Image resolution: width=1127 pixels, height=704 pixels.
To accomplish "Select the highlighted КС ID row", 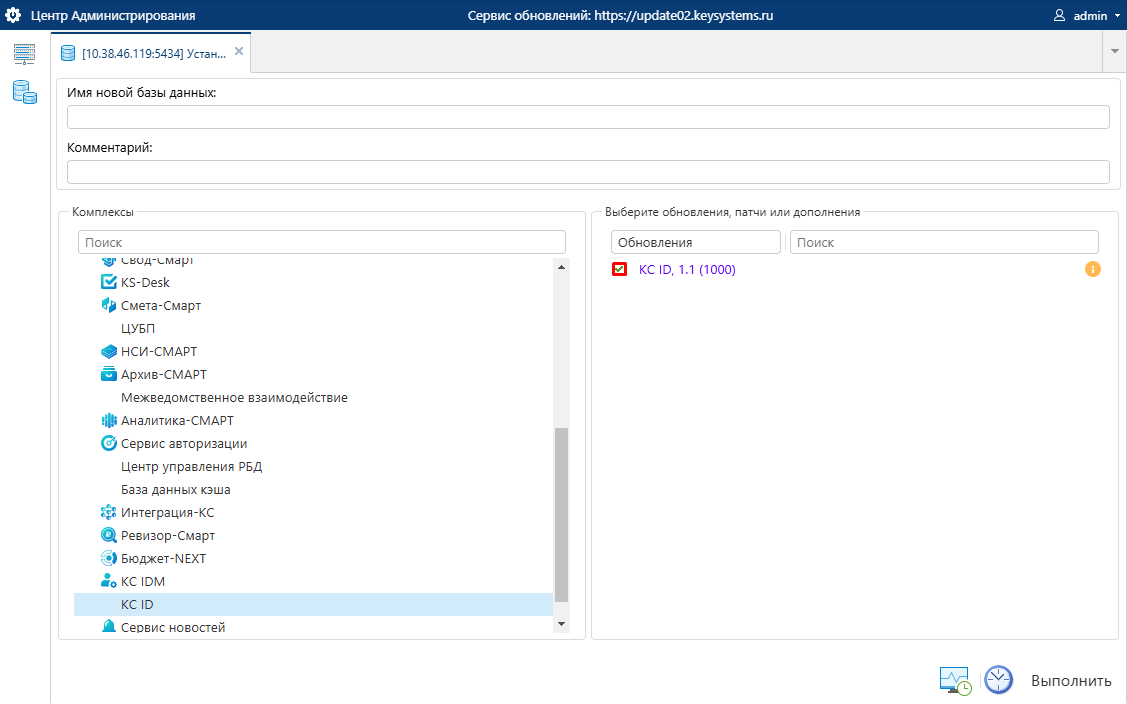I will point(313,605).
